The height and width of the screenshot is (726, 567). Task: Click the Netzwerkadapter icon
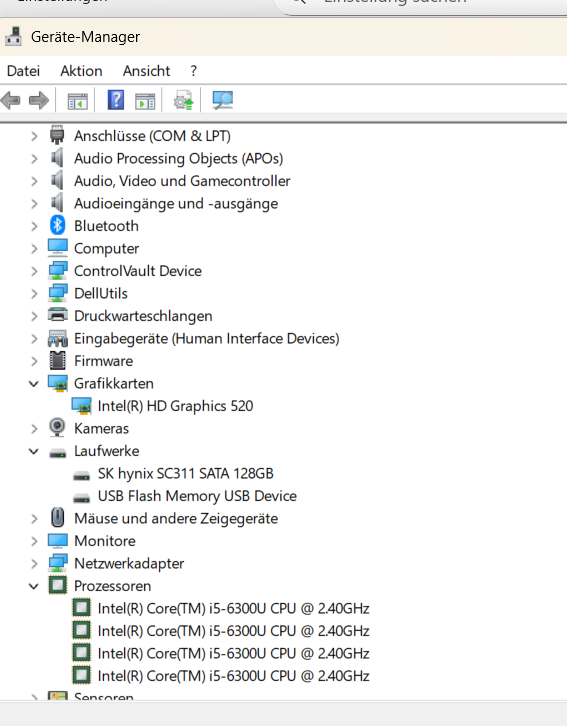pos(57,563)
